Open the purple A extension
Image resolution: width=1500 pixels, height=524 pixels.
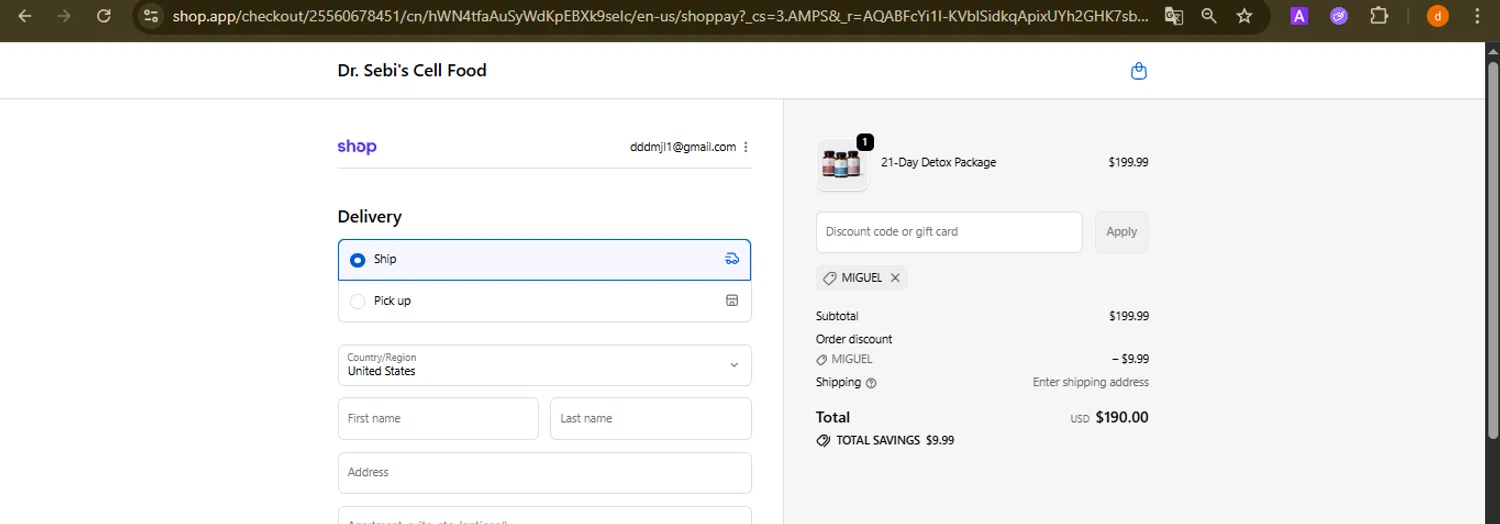[1299, 16]
